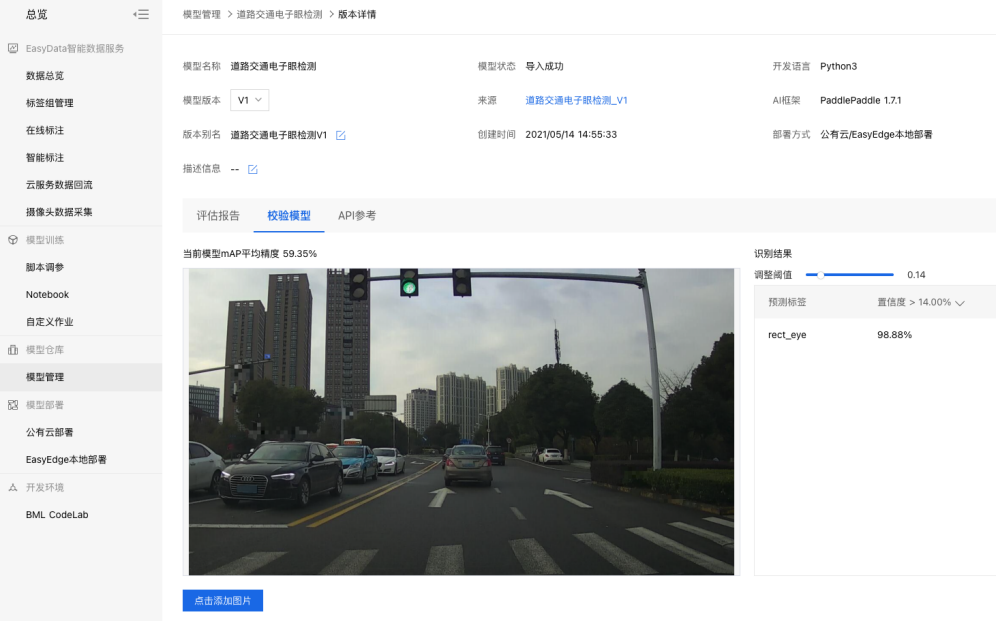Viewport: 996px width, 621px height.
Task: Click the mAP 59.35% precision text
Action: pos(250,254)
